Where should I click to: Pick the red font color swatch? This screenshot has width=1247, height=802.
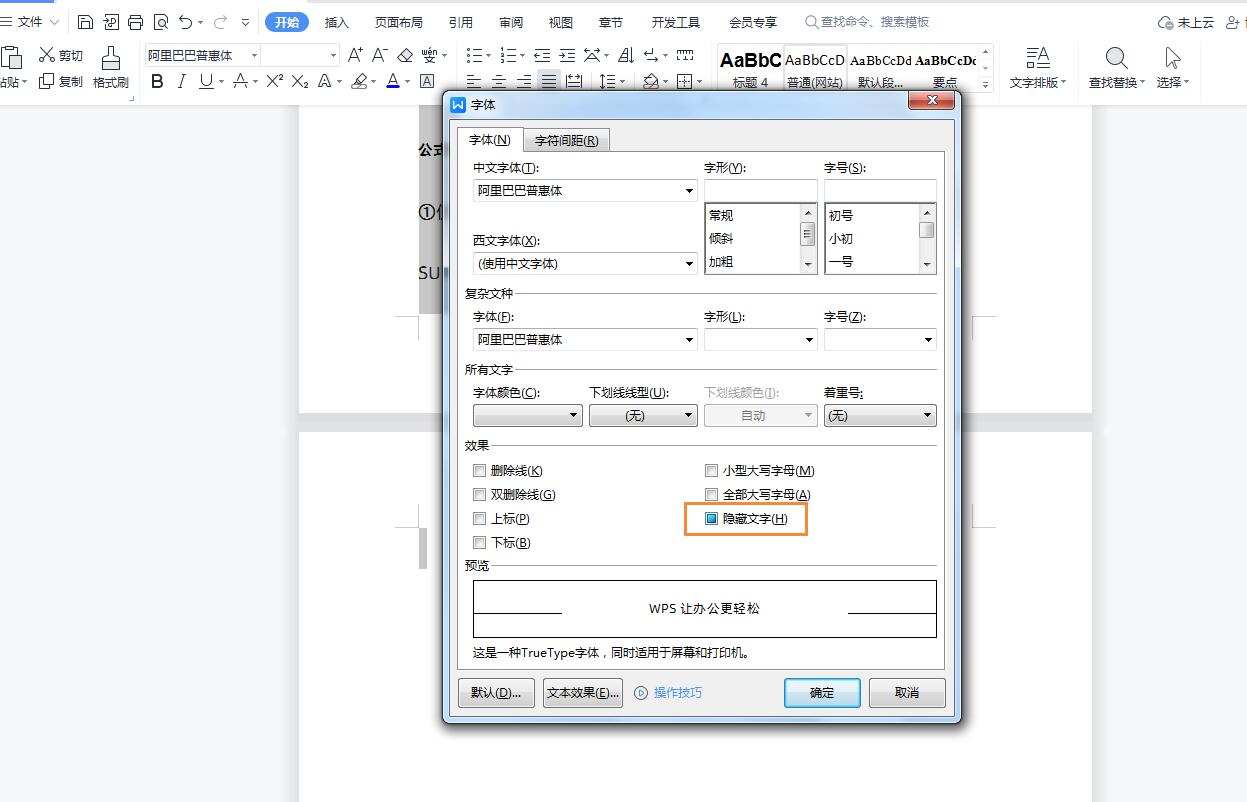pos(394,82)
